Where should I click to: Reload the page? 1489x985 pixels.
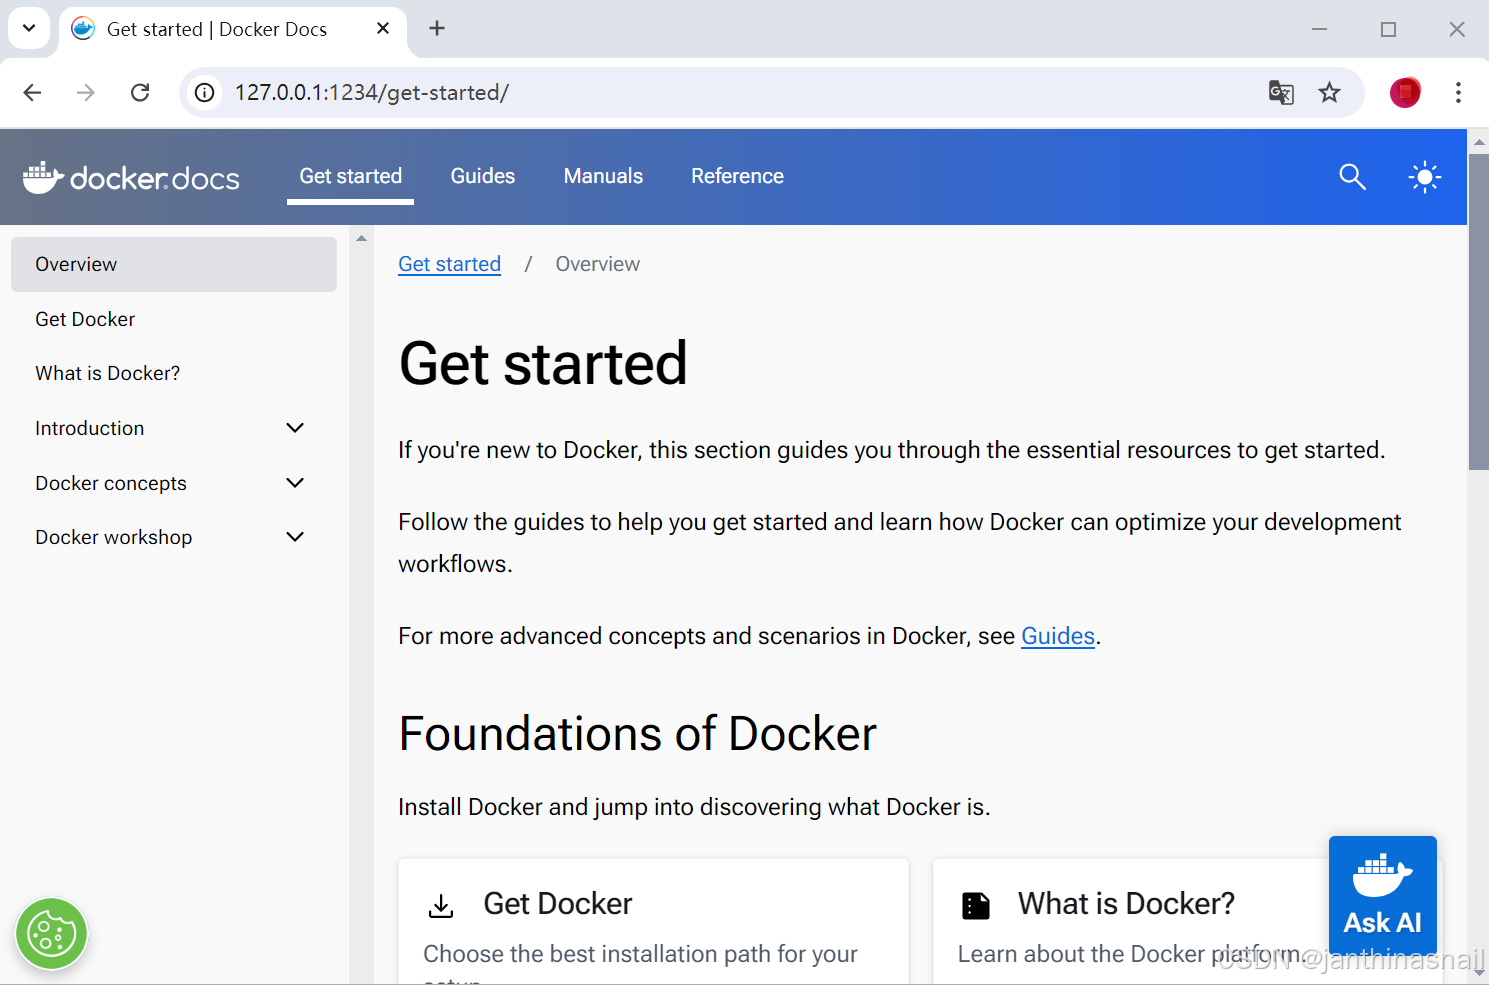point(140,93)
